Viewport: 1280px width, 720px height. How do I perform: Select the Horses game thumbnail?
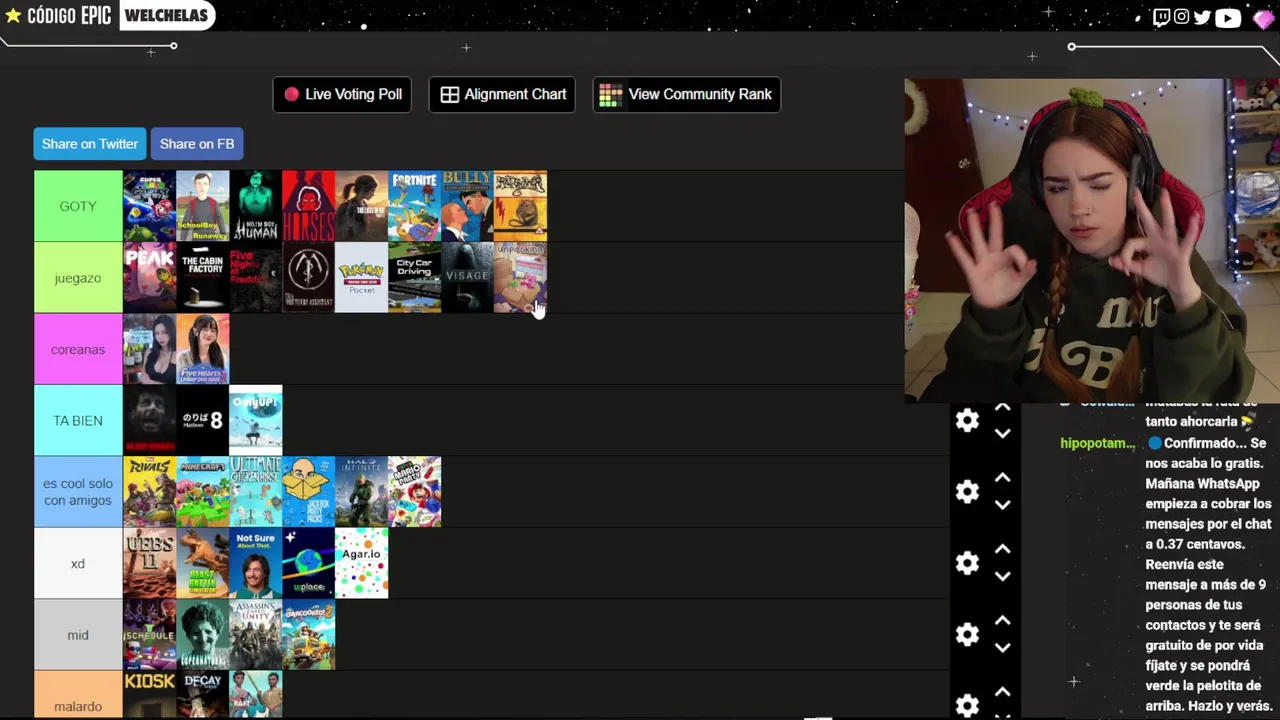pyautogui.click(x=308, y=206)
